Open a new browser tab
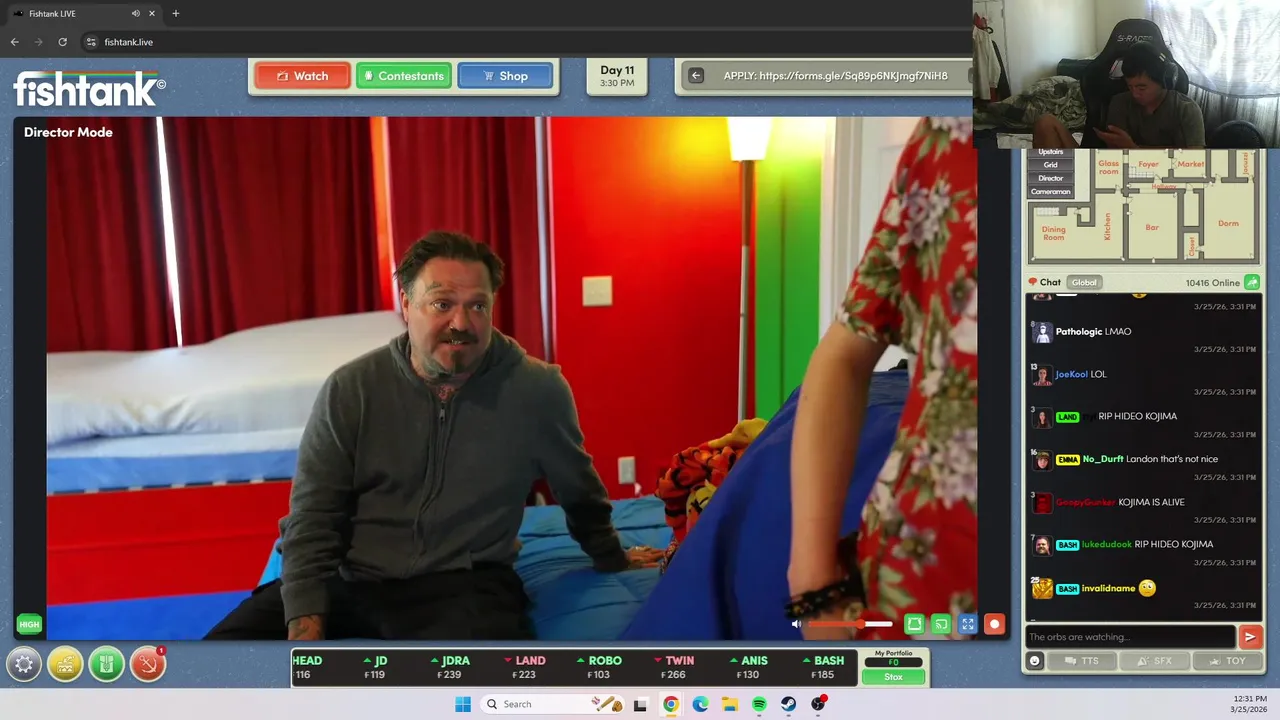Screen dimensions: 1280x720 pyautogui.click(x=176, y=13)
